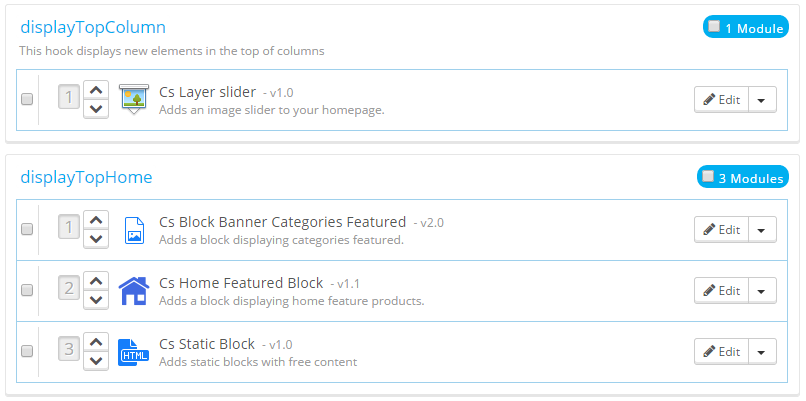
Task: Expand actions dropdown for Cs Block Banner Categories
Action: (x=762, y=230)
